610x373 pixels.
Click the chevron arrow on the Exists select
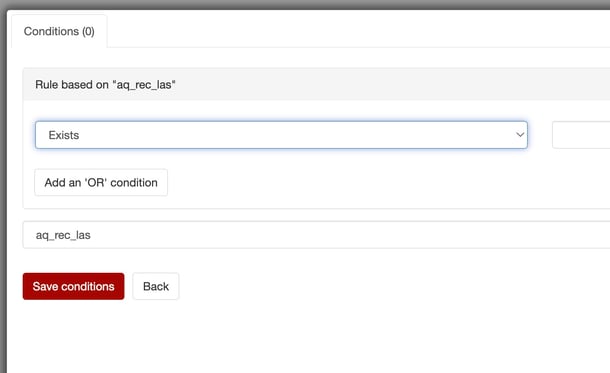click(520, 135)
